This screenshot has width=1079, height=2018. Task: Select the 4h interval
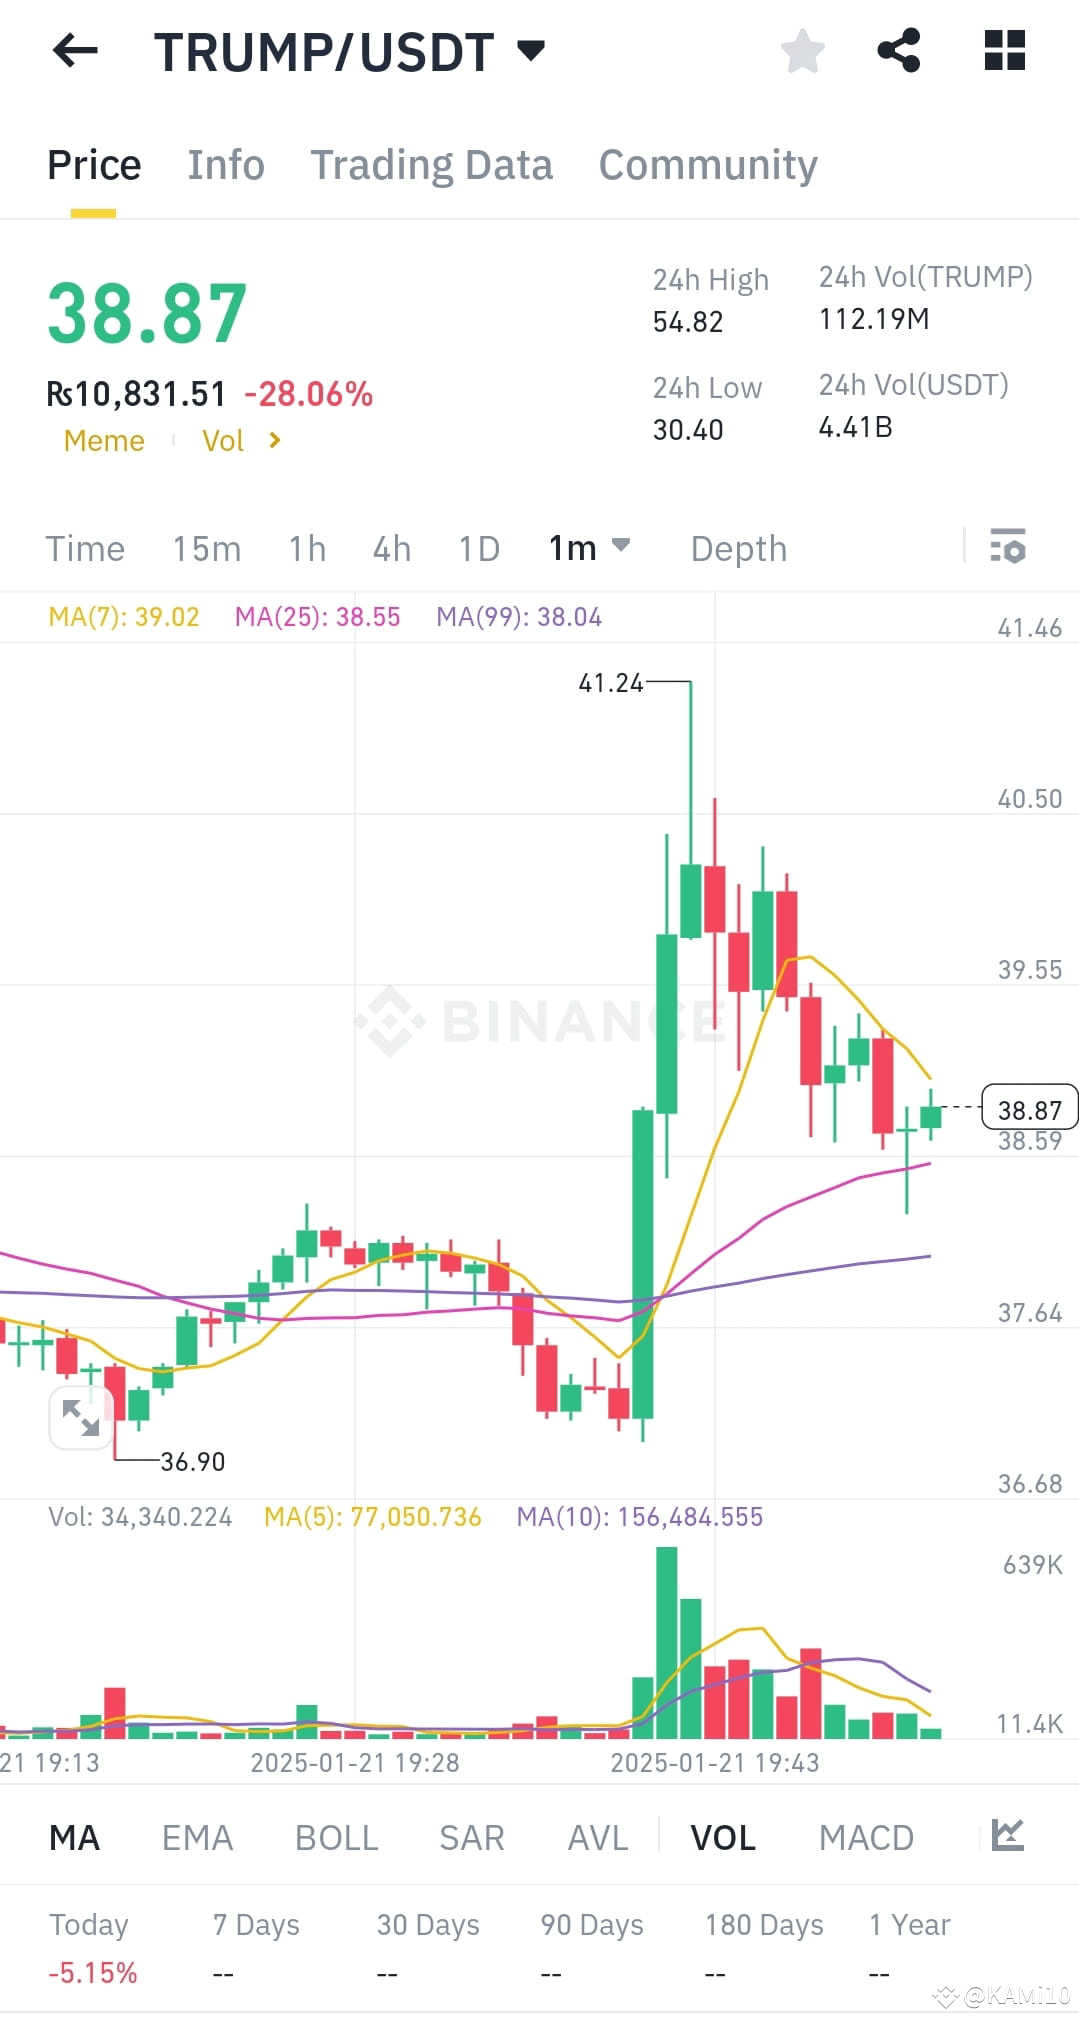click(x=392, y=549)
